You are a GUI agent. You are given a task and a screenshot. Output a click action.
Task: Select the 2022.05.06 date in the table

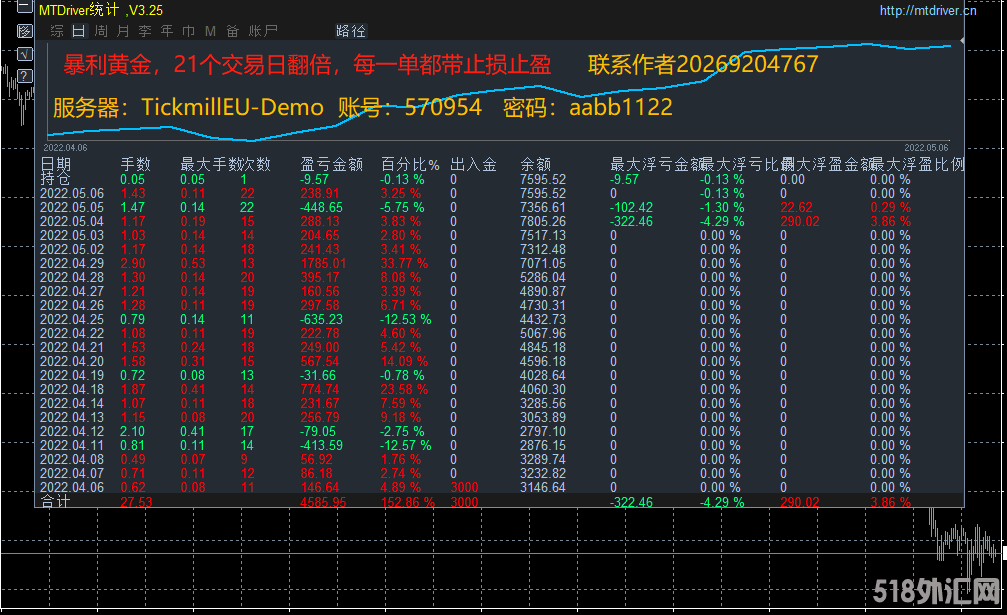72,193
